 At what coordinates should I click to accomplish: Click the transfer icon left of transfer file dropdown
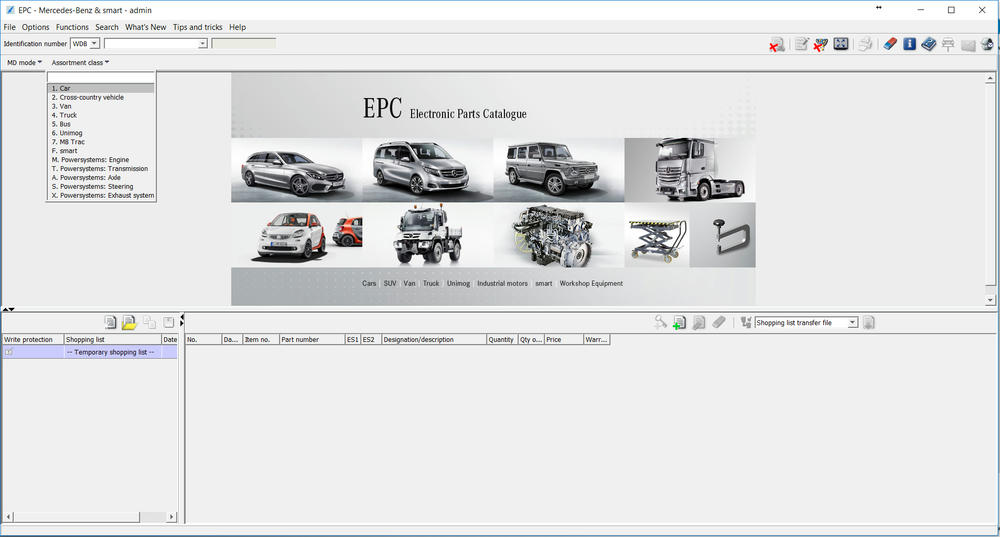pyautogui.click(x=746, y=323)
